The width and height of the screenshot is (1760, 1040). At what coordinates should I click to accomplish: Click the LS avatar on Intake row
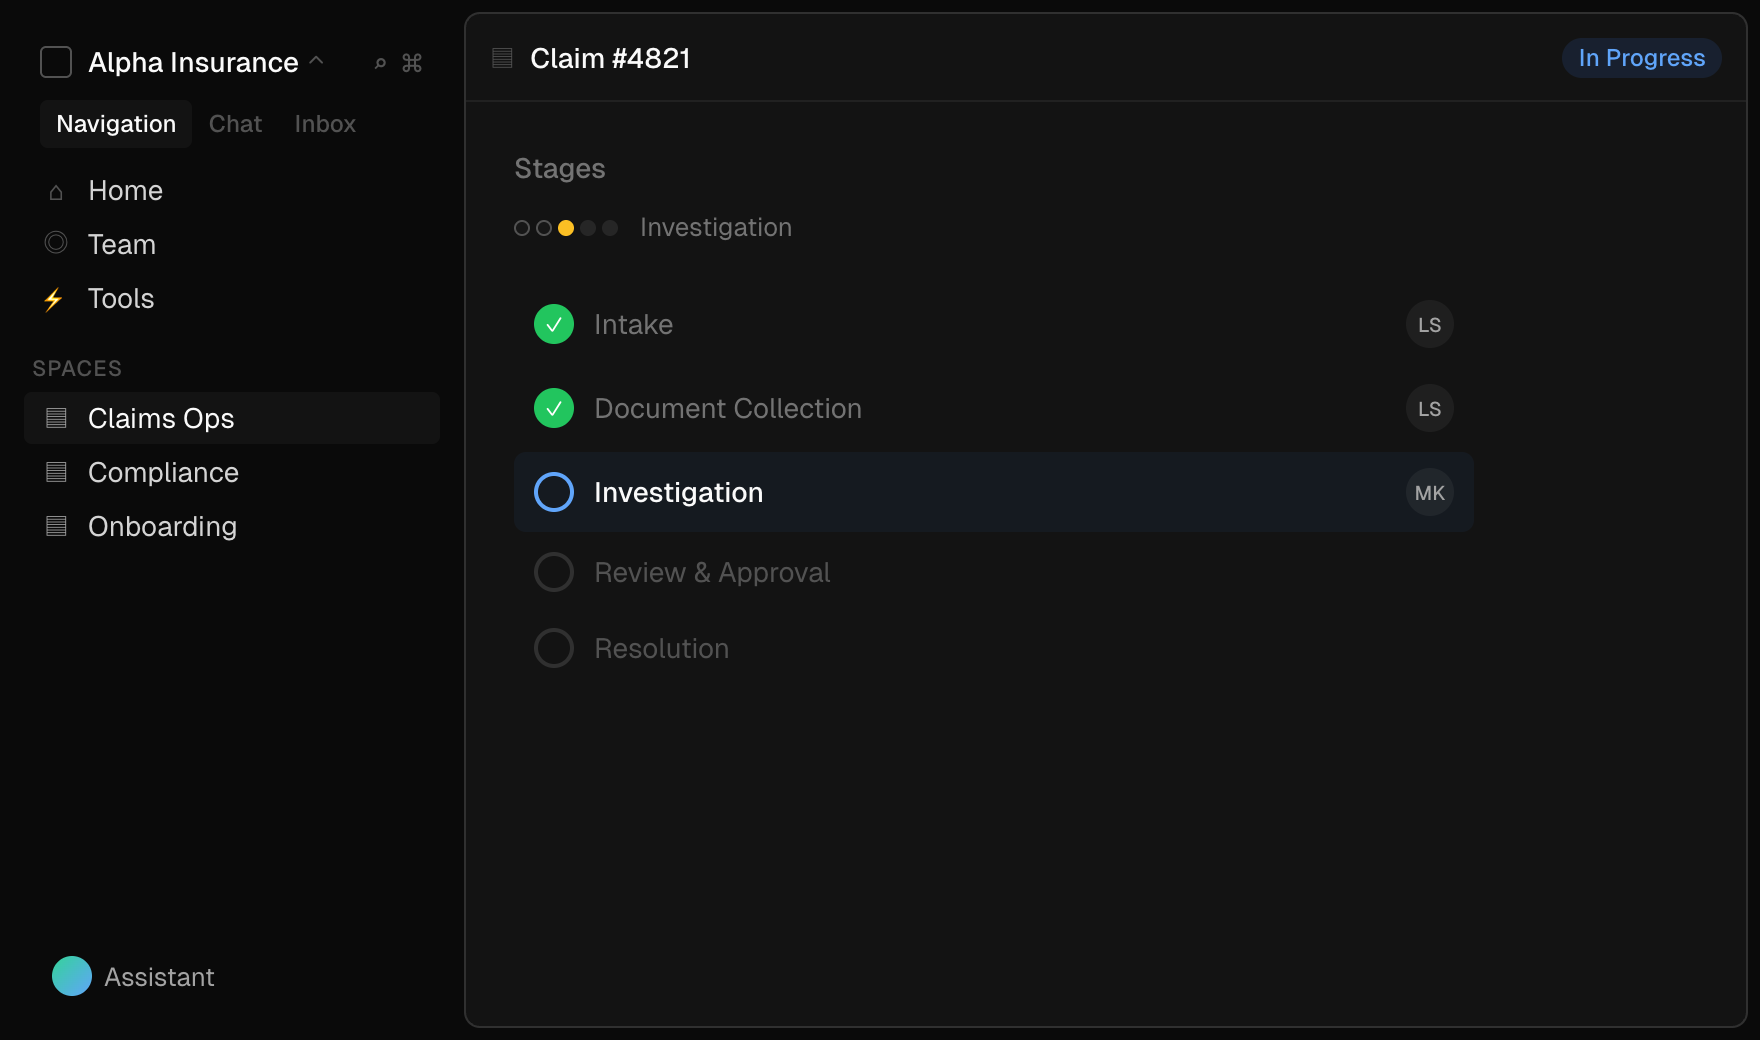pos(1429,324)
